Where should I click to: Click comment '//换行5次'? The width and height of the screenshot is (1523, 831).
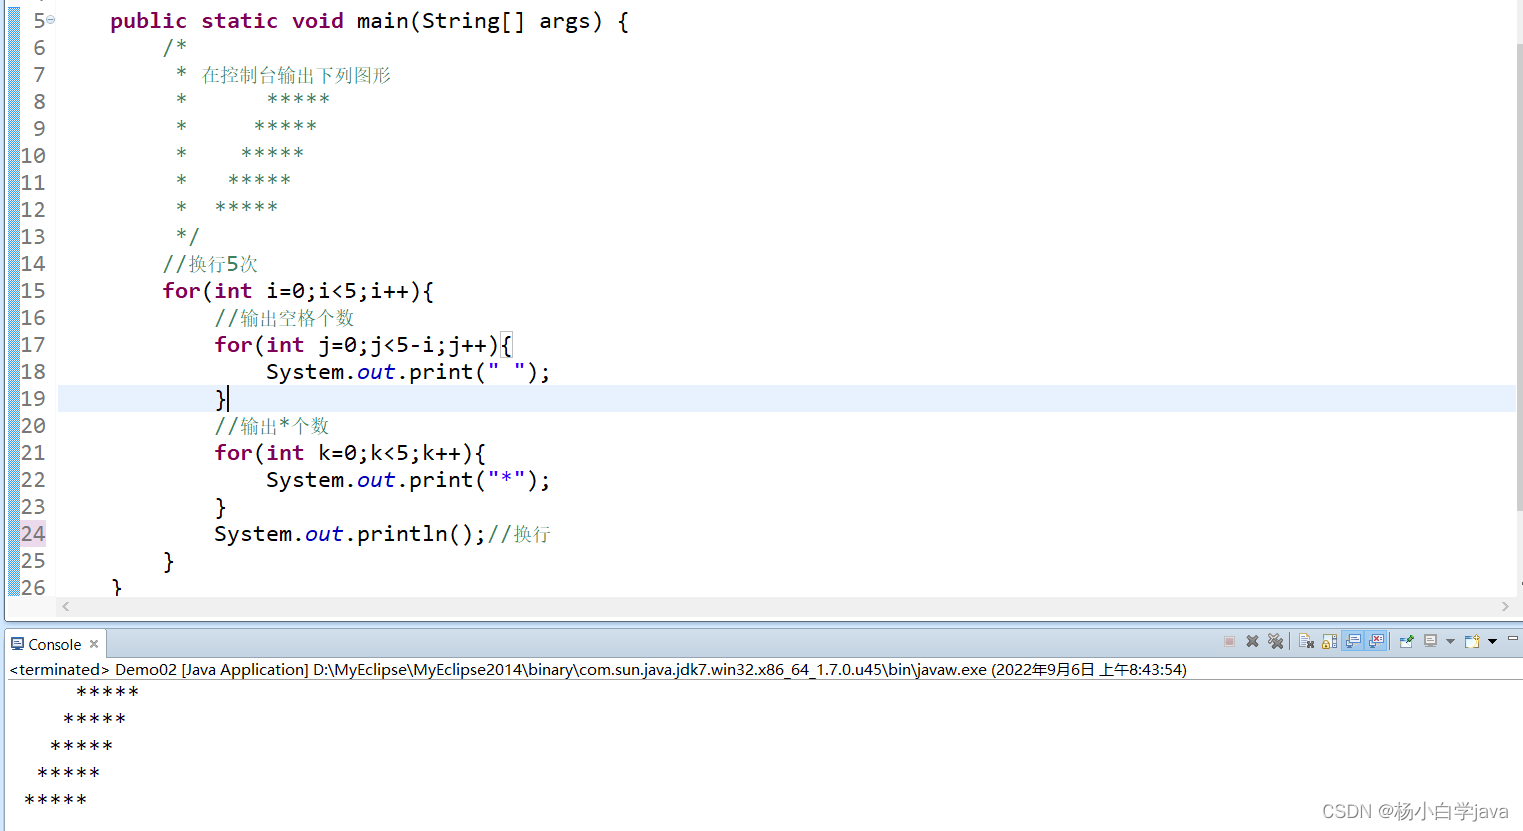(x=210, y=264)
